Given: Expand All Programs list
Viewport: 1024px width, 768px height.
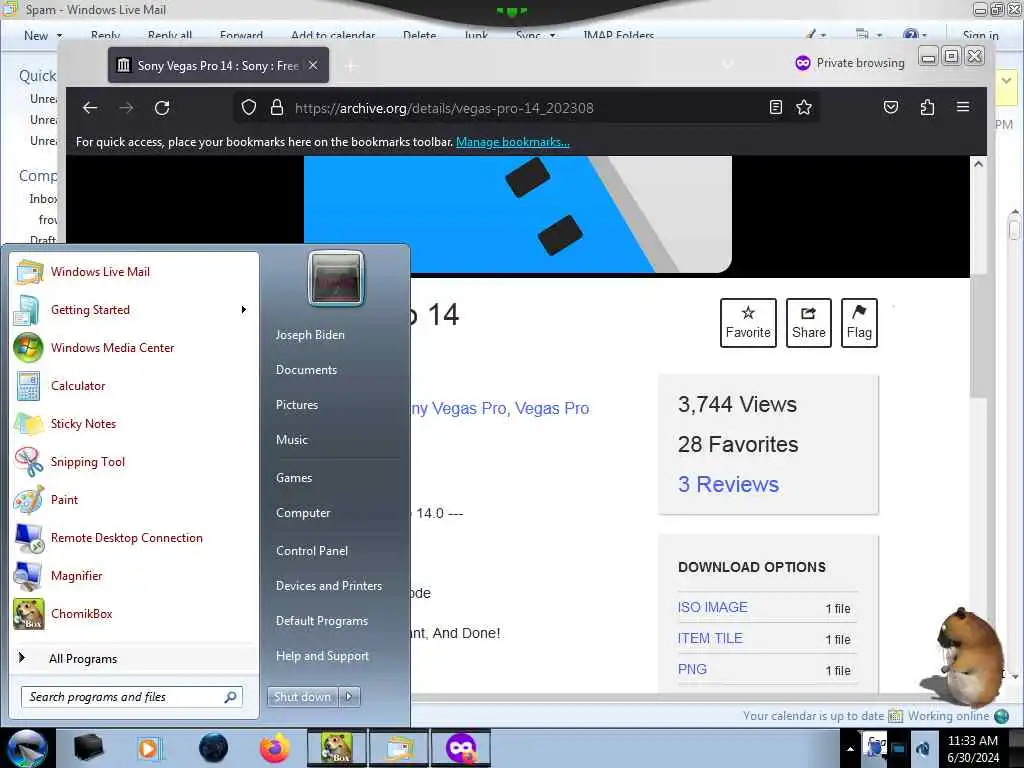Looking at the screenshot, I should click(x=135, y=658).
